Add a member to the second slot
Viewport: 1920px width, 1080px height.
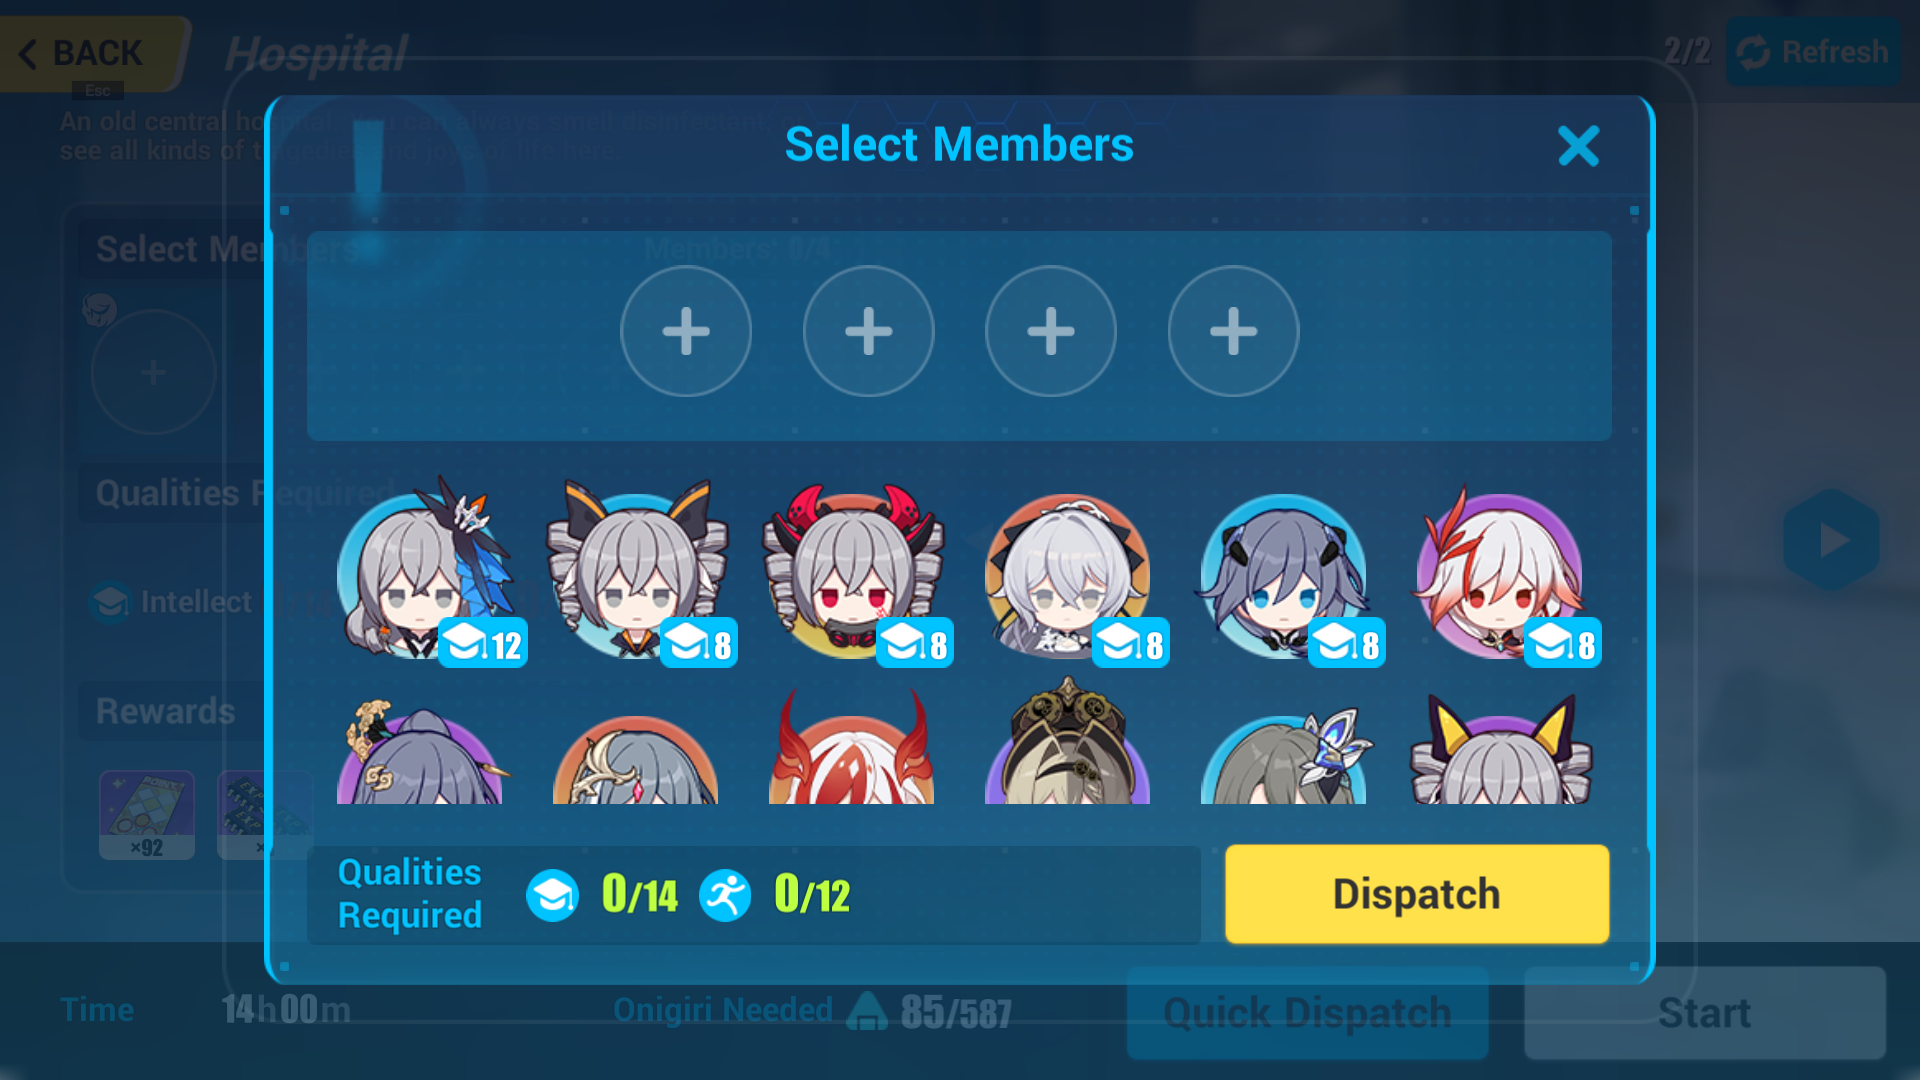(x=868, y=331)
